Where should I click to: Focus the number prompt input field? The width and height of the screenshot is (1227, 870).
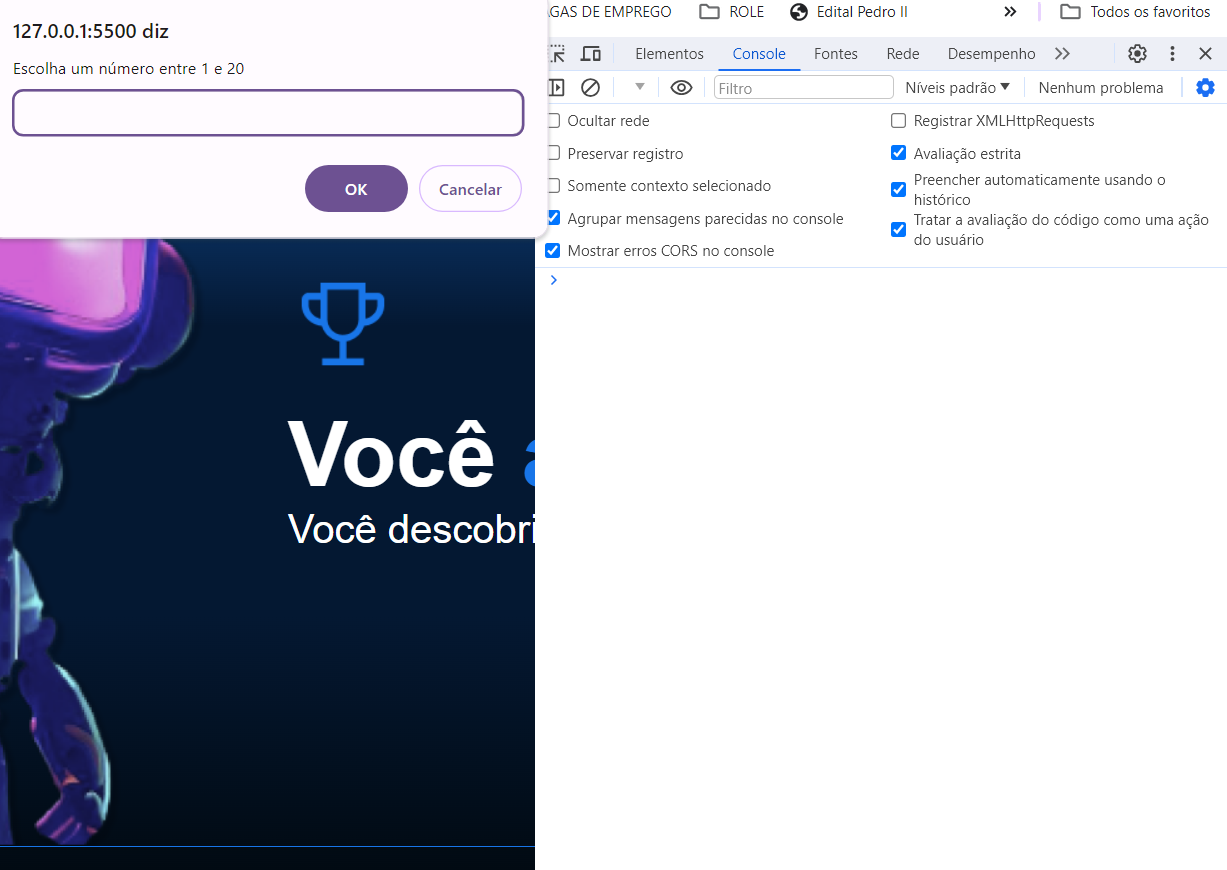pyautogui.click(x=268, y=113)
